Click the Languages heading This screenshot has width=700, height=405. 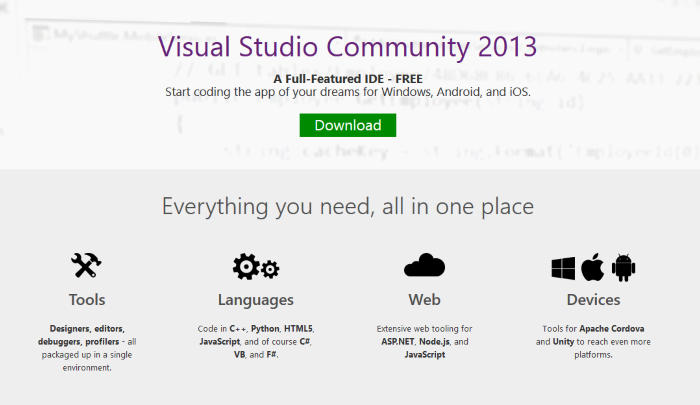[x=256, y=300]
